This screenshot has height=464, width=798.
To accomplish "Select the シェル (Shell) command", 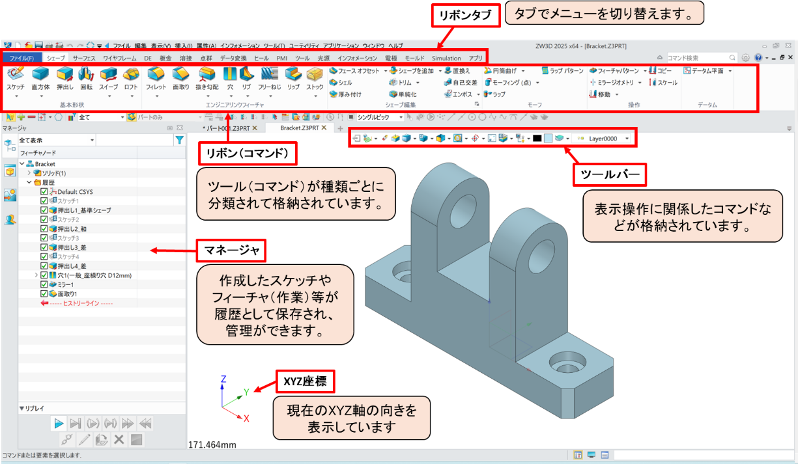I will tap(341, 82).
